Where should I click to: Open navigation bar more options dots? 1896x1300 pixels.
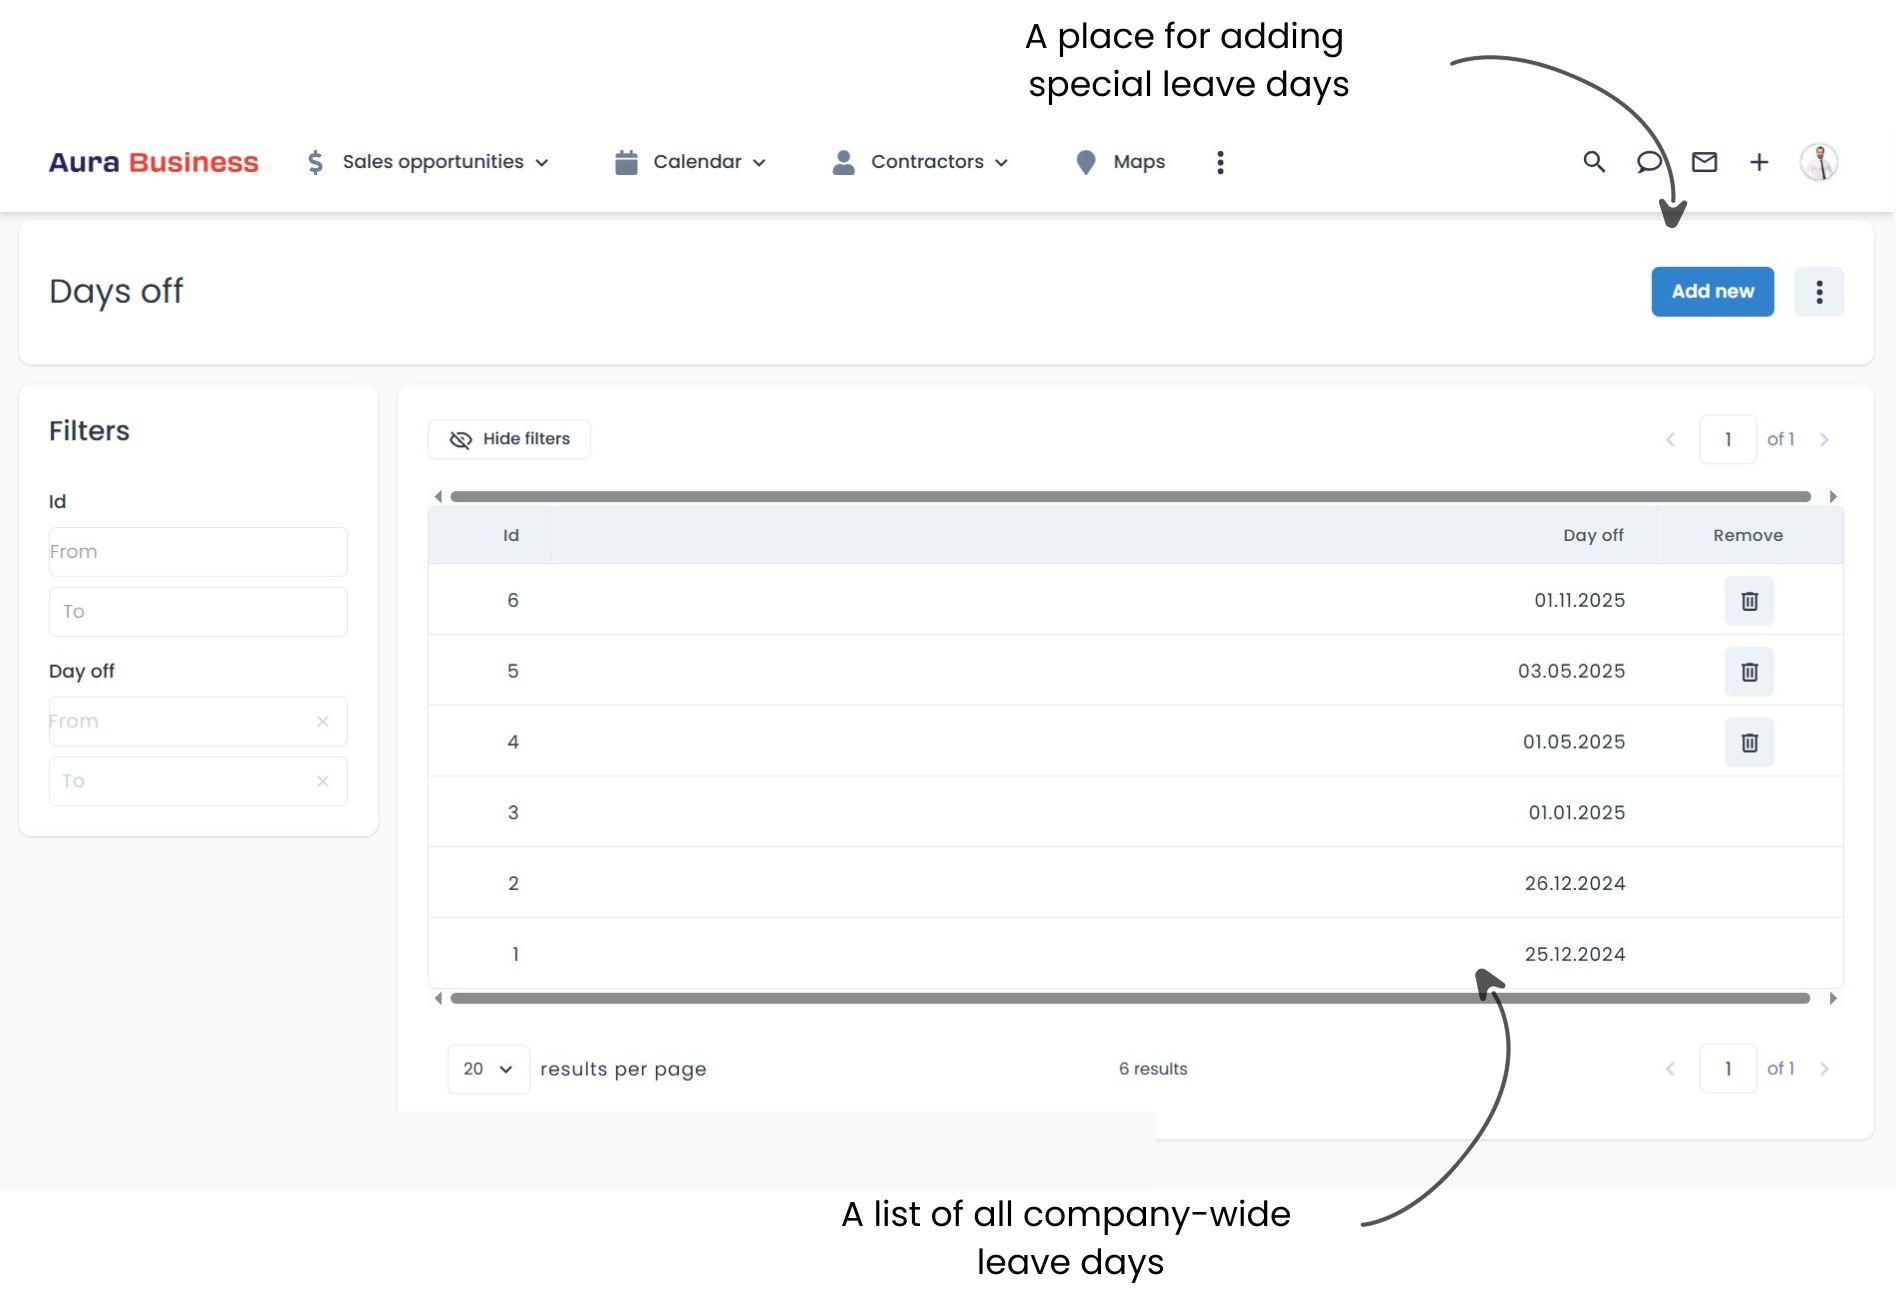[1220, 162]
